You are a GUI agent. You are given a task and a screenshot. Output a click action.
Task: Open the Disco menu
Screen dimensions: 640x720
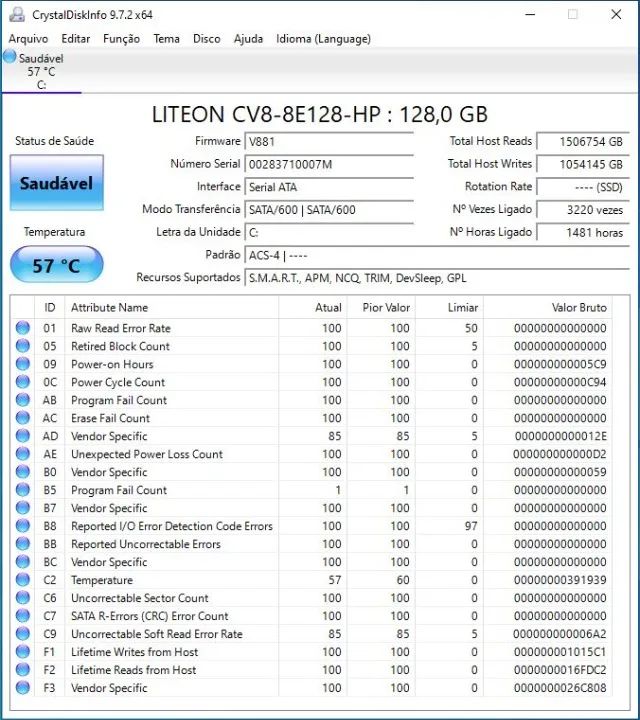pyautogui.click(x=207, y=39)
